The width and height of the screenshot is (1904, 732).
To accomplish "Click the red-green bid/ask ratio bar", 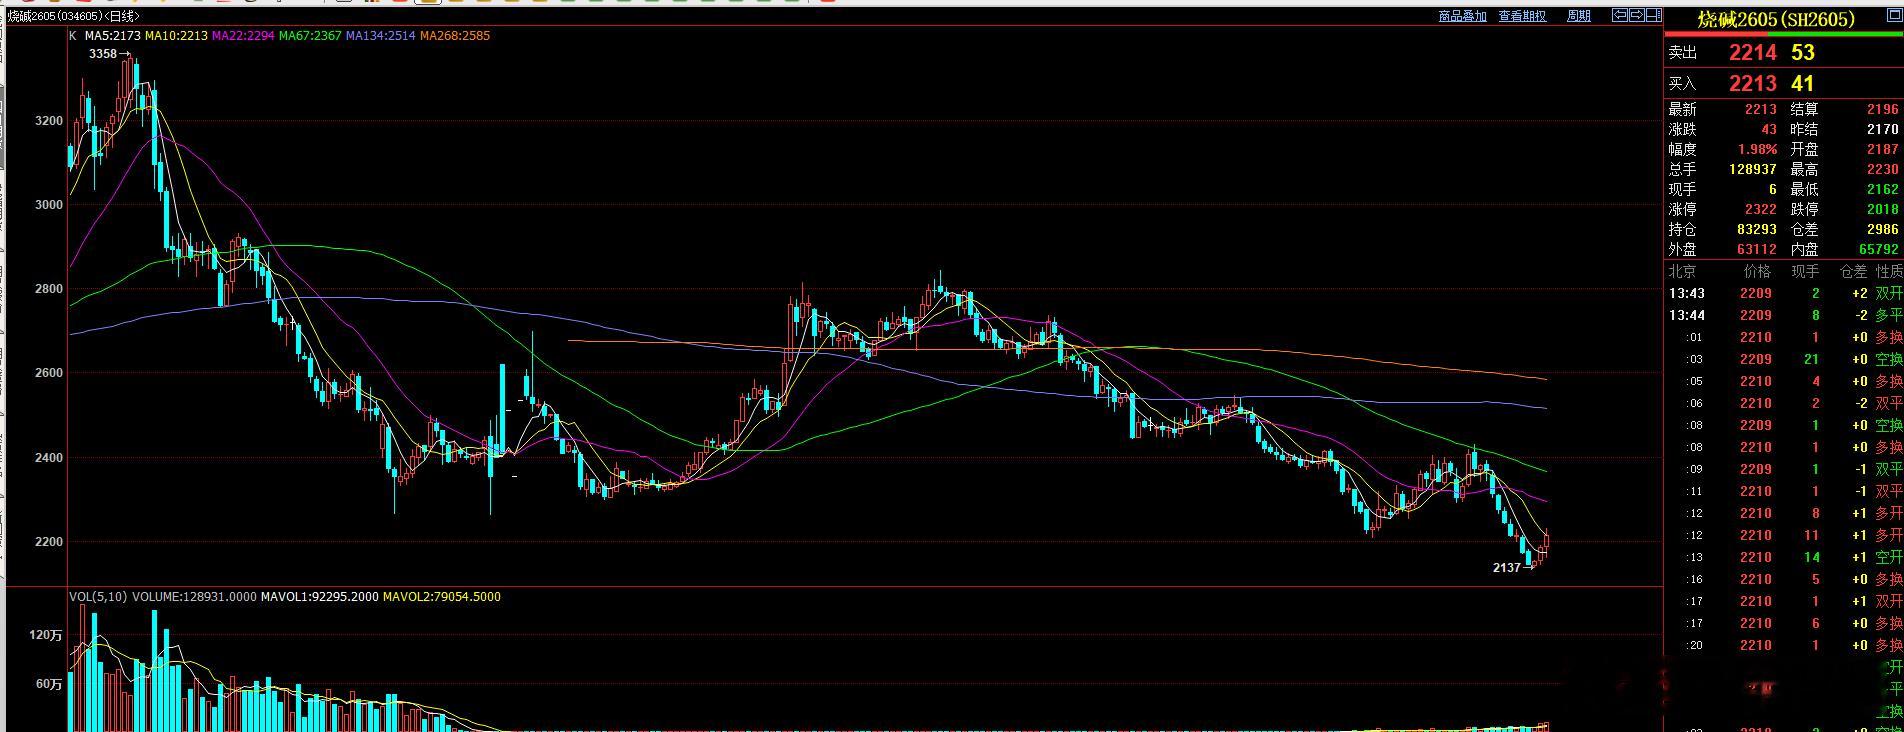I will pyautogui.click(x=1783, y=33).
